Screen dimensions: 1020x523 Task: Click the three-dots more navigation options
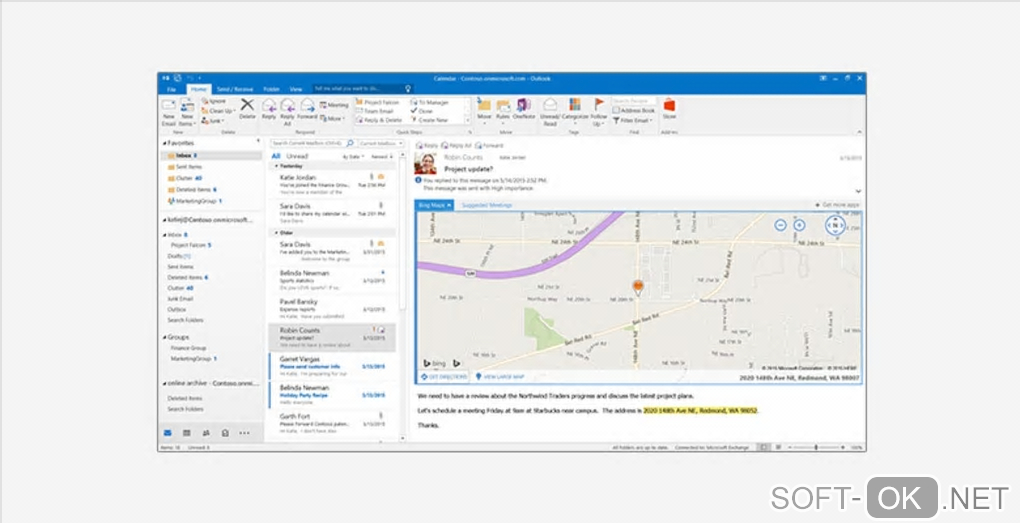click(x=244, y=433)
